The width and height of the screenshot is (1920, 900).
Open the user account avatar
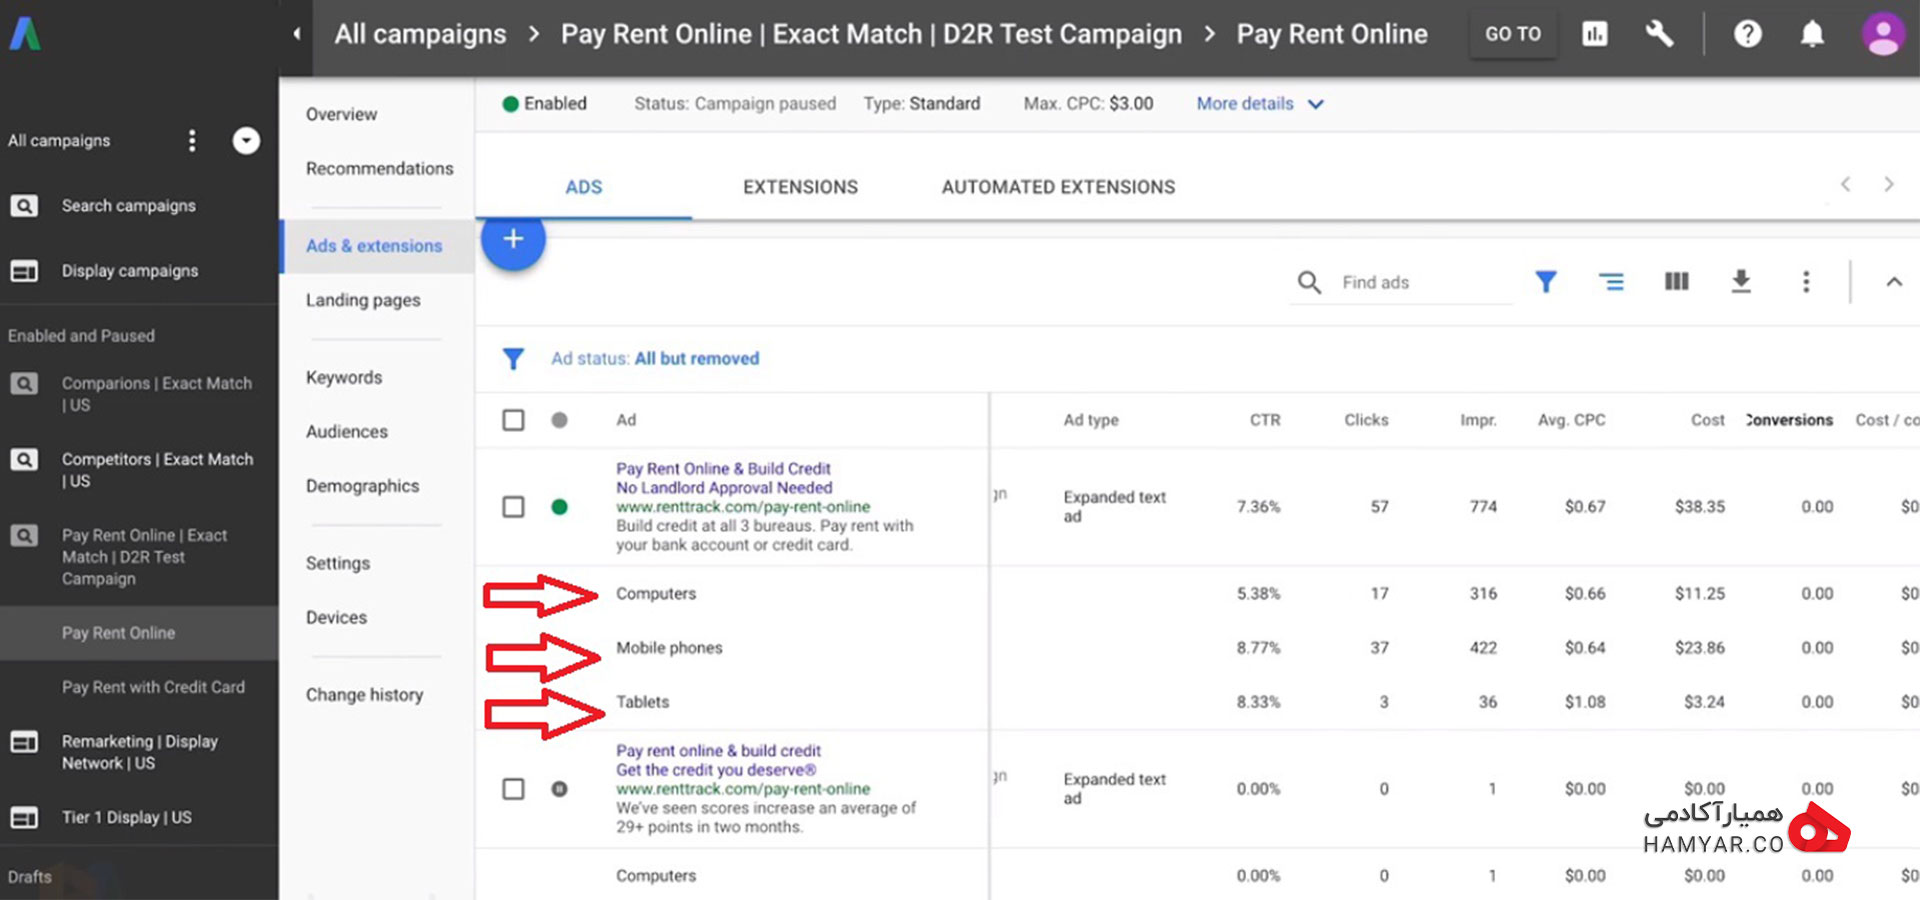pyautogui.click(x=1882, y=34)
